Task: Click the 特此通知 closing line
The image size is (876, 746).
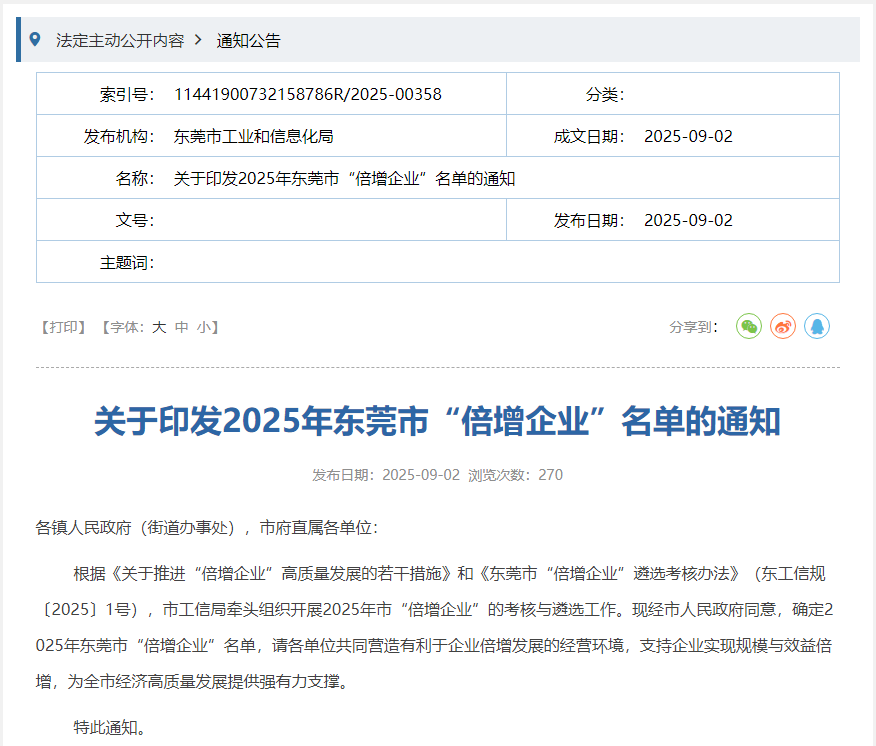Action: tap(110, 727)
